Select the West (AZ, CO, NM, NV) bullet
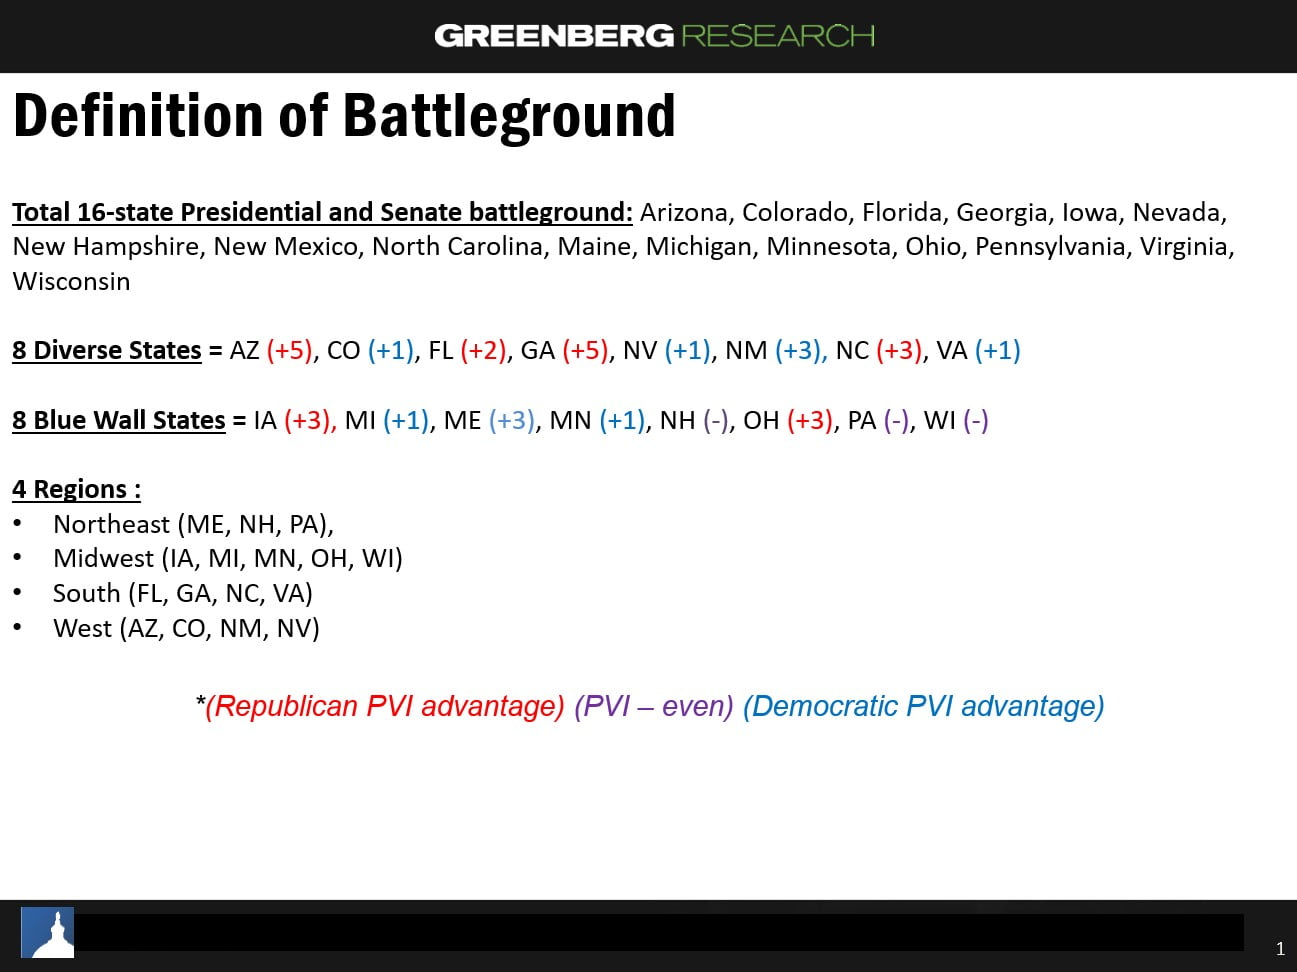 [x=186, y=628]
